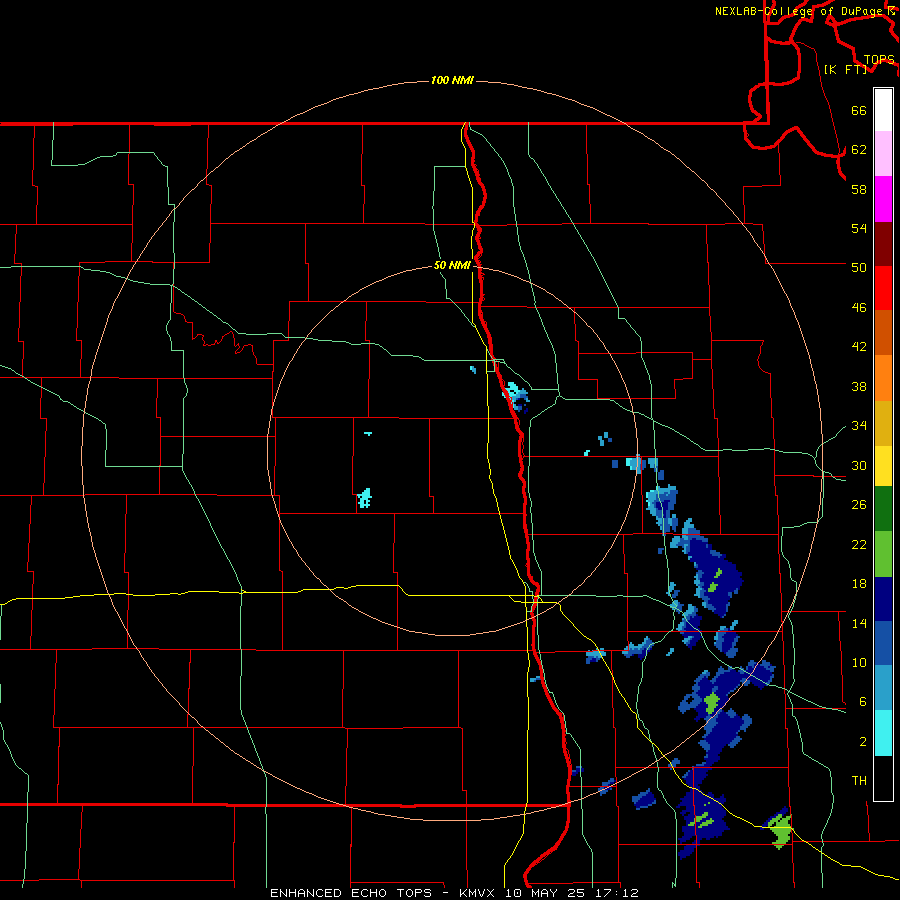Viewport: 900px width, 900px height.
Task: Click the "34" legend value
Action: tap(859, 426)
